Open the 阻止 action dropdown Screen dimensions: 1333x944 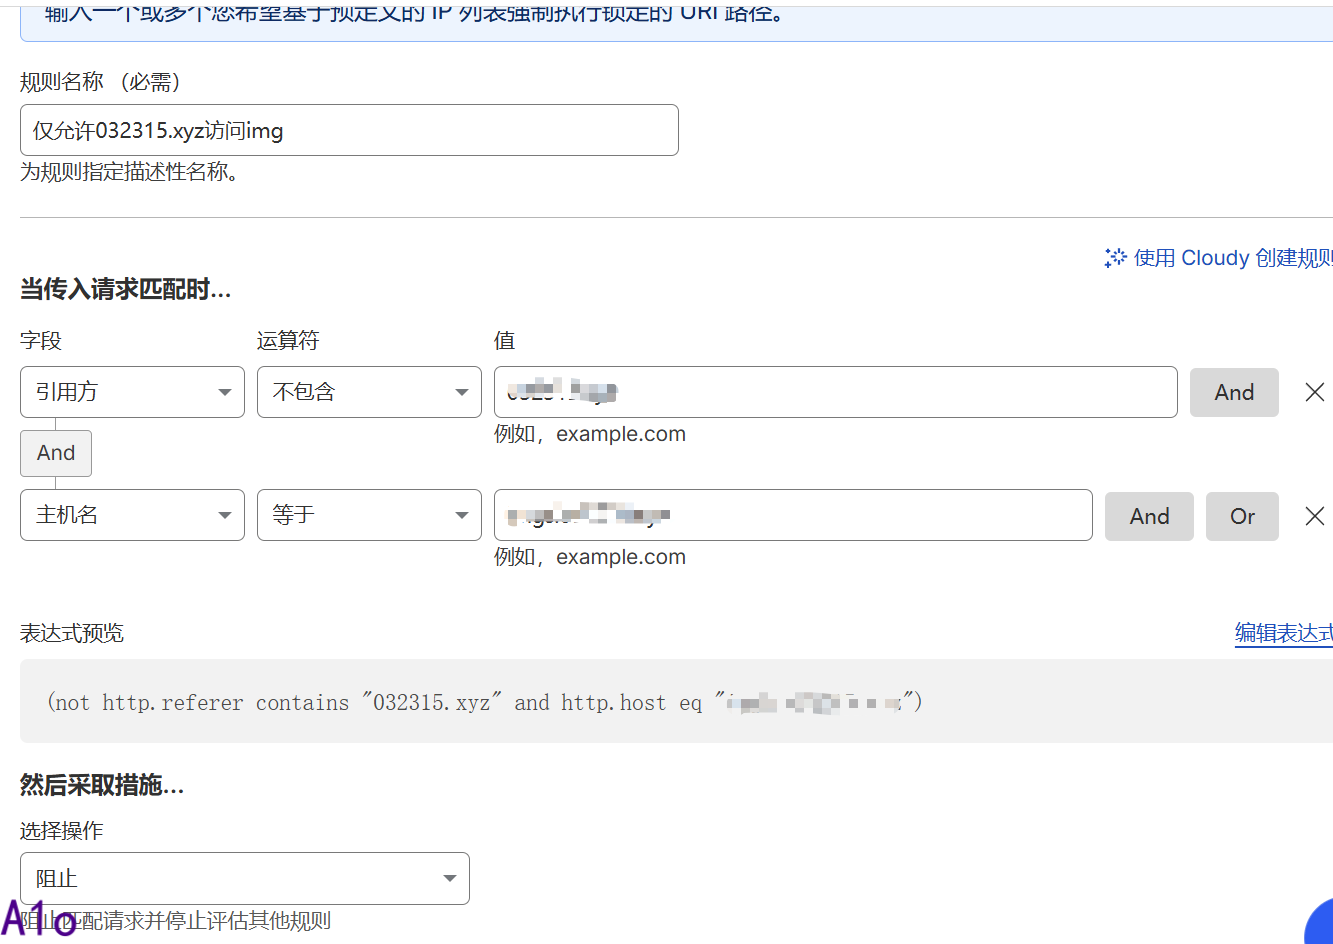[244, 878]
